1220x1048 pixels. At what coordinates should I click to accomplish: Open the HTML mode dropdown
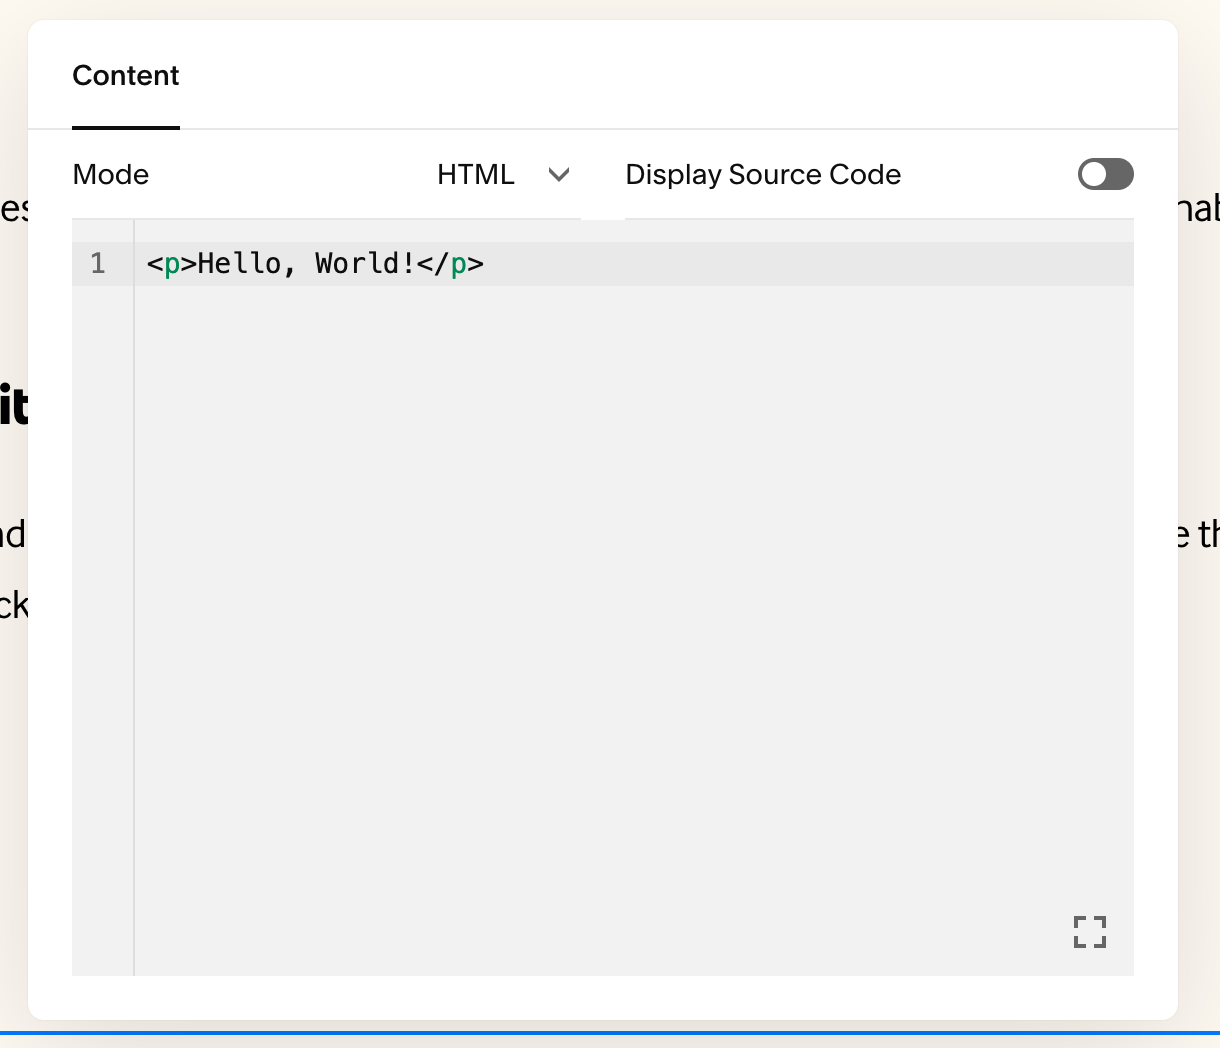[476, 175]
